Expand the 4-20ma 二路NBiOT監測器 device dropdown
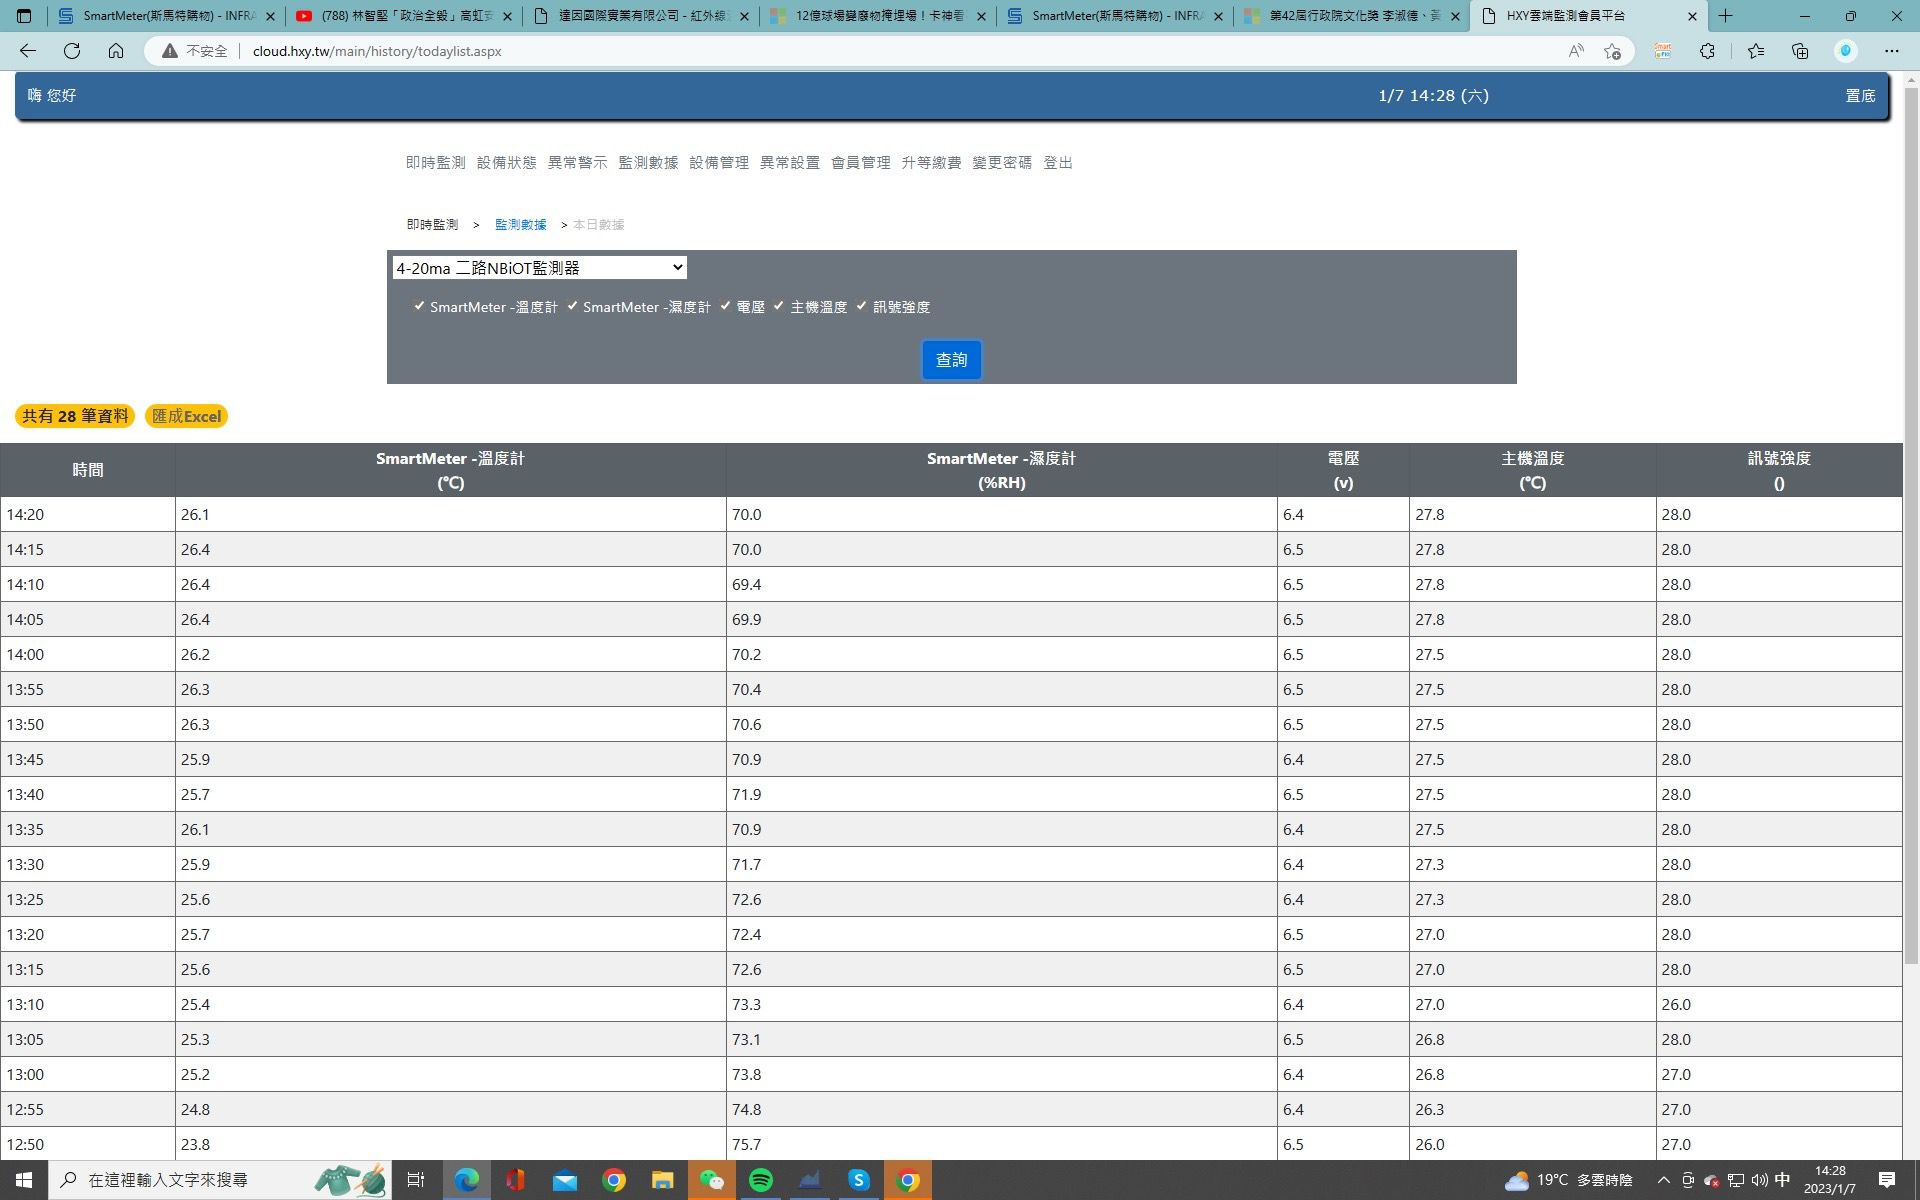Screen dimensions: 1920x1200 pos(539,267)
